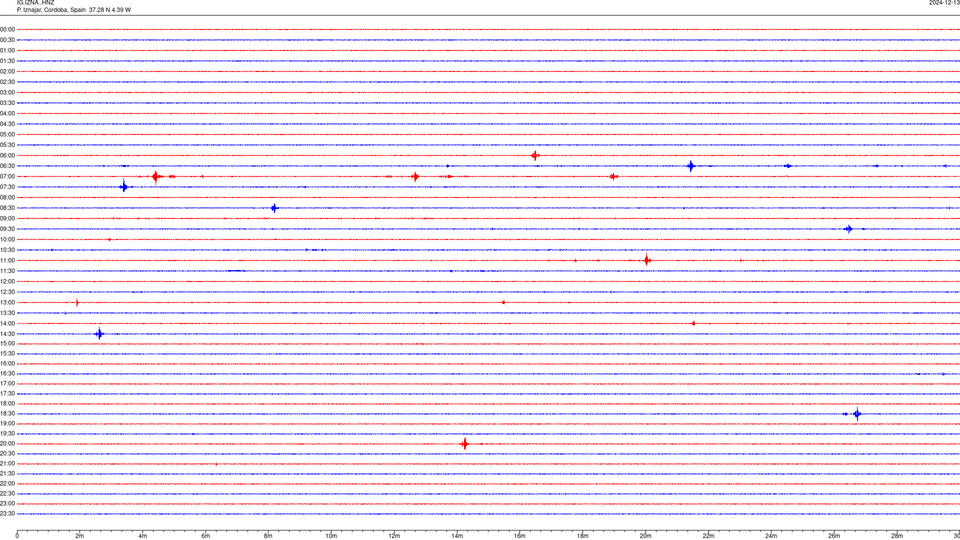Click the largest blue spike on the 06:30 trace
This screenshot has height=540, width=960.
pyautogui.click(x=691, y=166)
